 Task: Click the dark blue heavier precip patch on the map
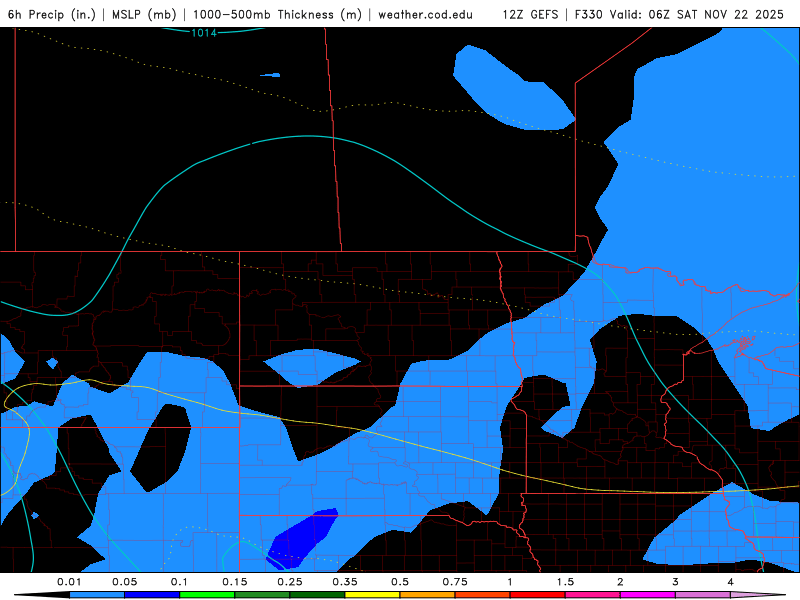(x=303, y=538)
